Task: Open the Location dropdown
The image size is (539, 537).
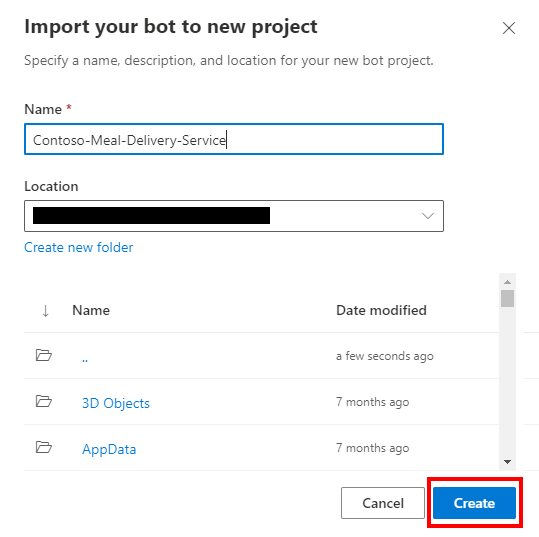Action: click(234, 216)
